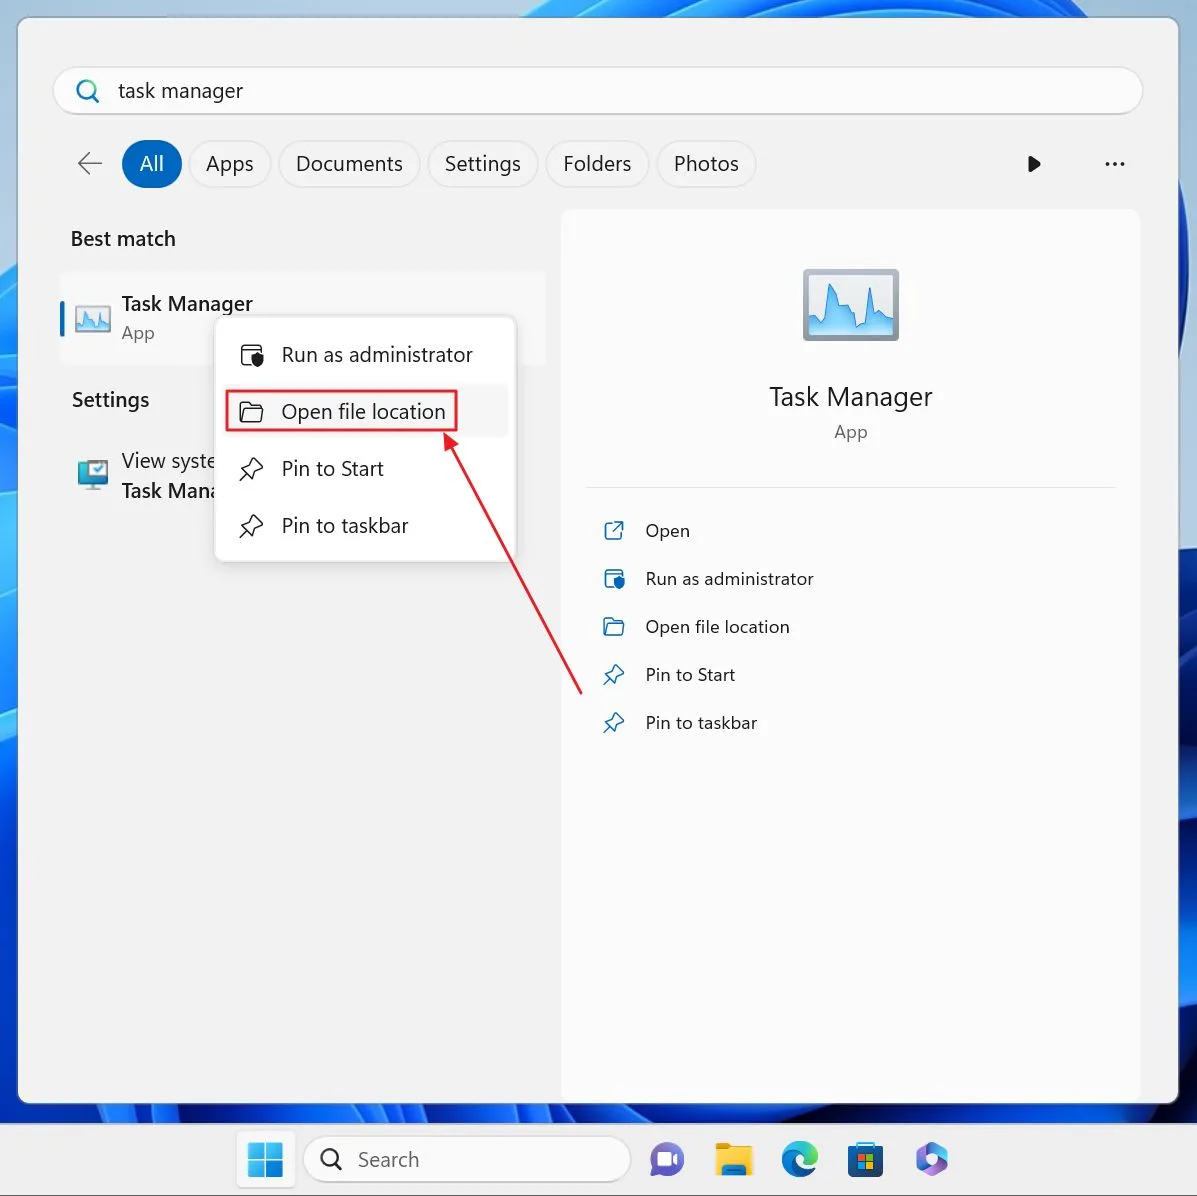Click shield icon for right pane Run as administrator
This screenshot has width=1197, height=1196.
click(614, 579)
